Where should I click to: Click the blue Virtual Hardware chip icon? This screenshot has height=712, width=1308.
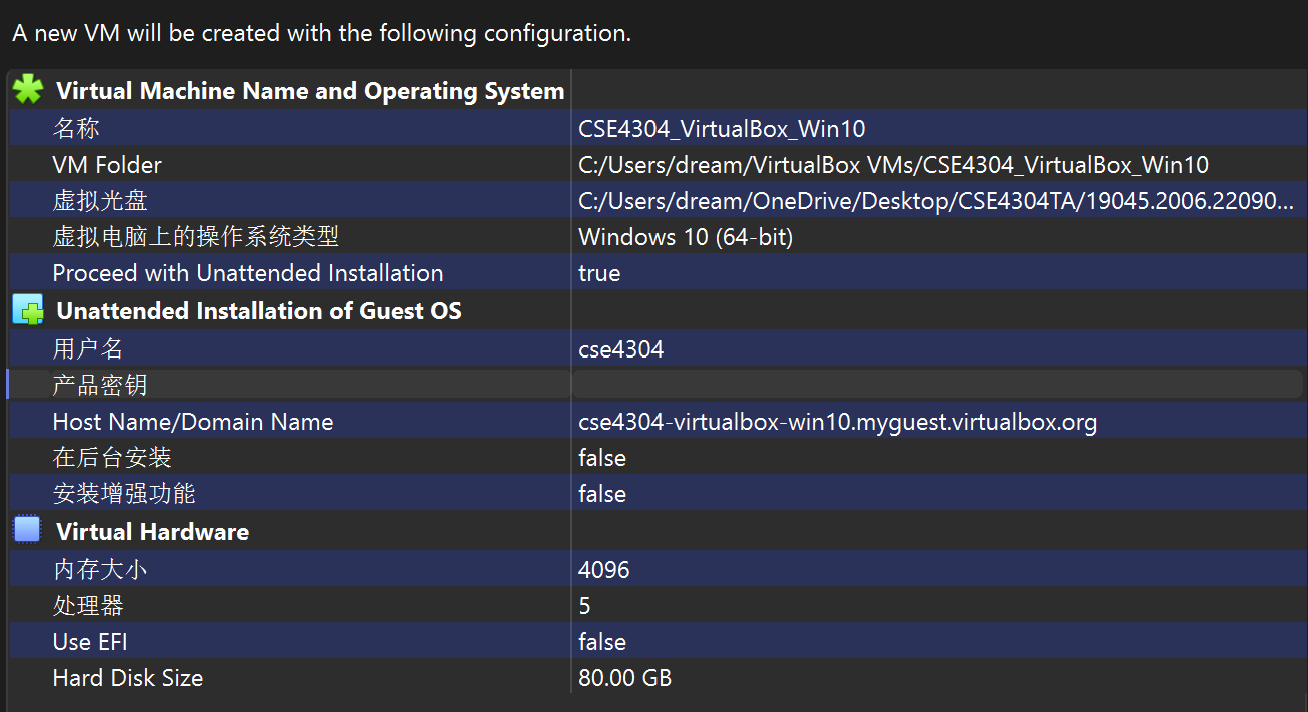(x=28, y=530)
